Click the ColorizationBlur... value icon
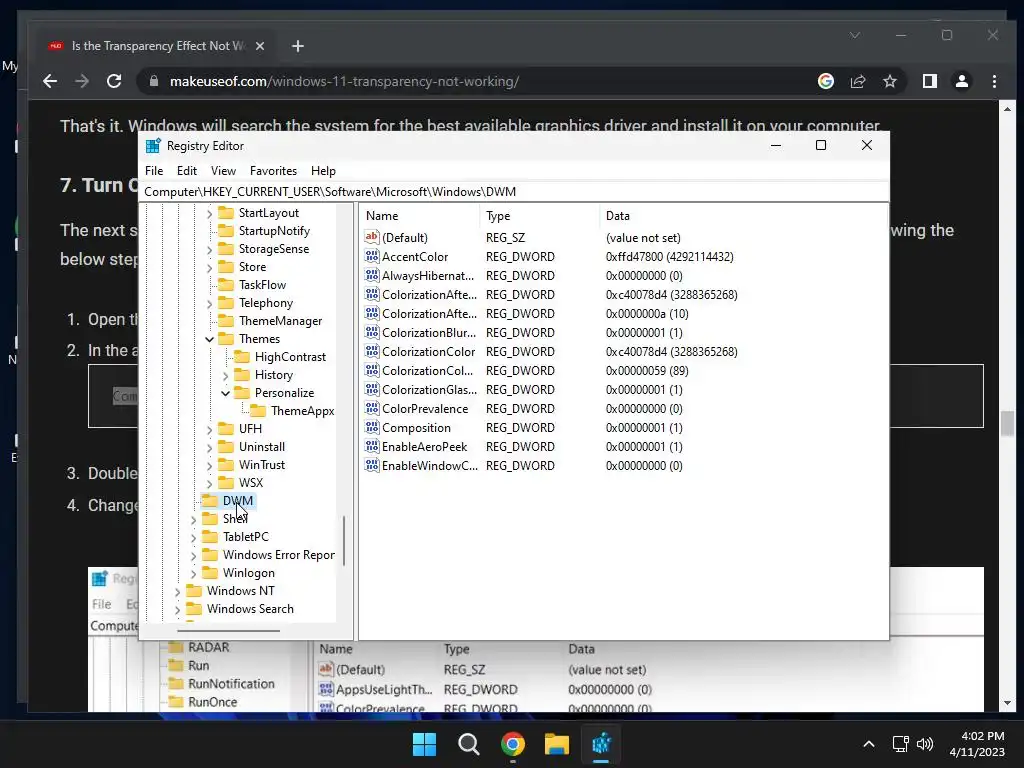Viewport: 1024px width, 768px height. coord(372,332)
